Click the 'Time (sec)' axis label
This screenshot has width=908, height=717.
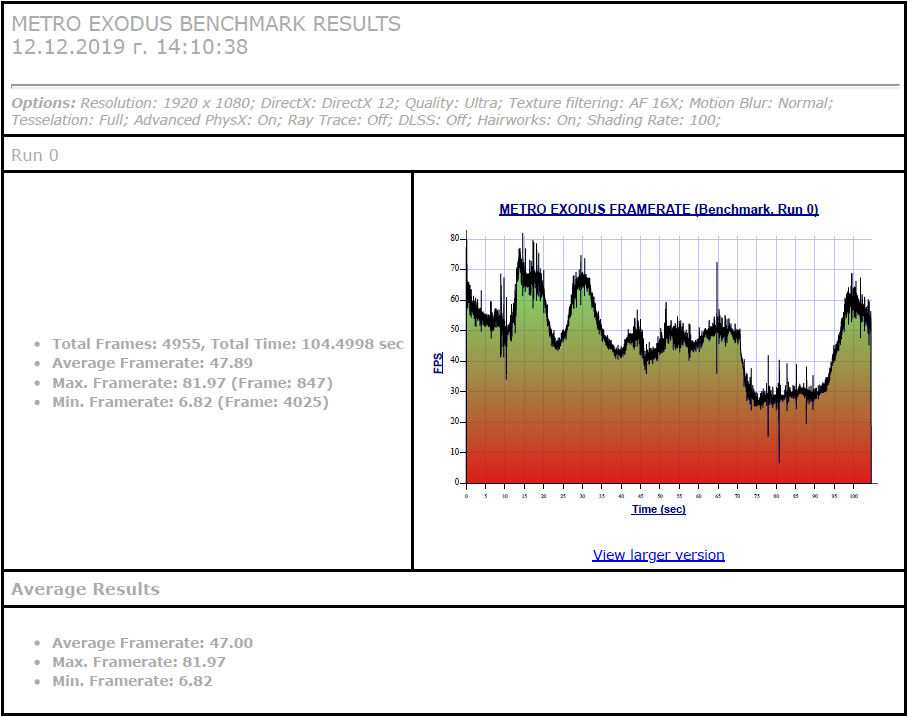pos(658,509)
